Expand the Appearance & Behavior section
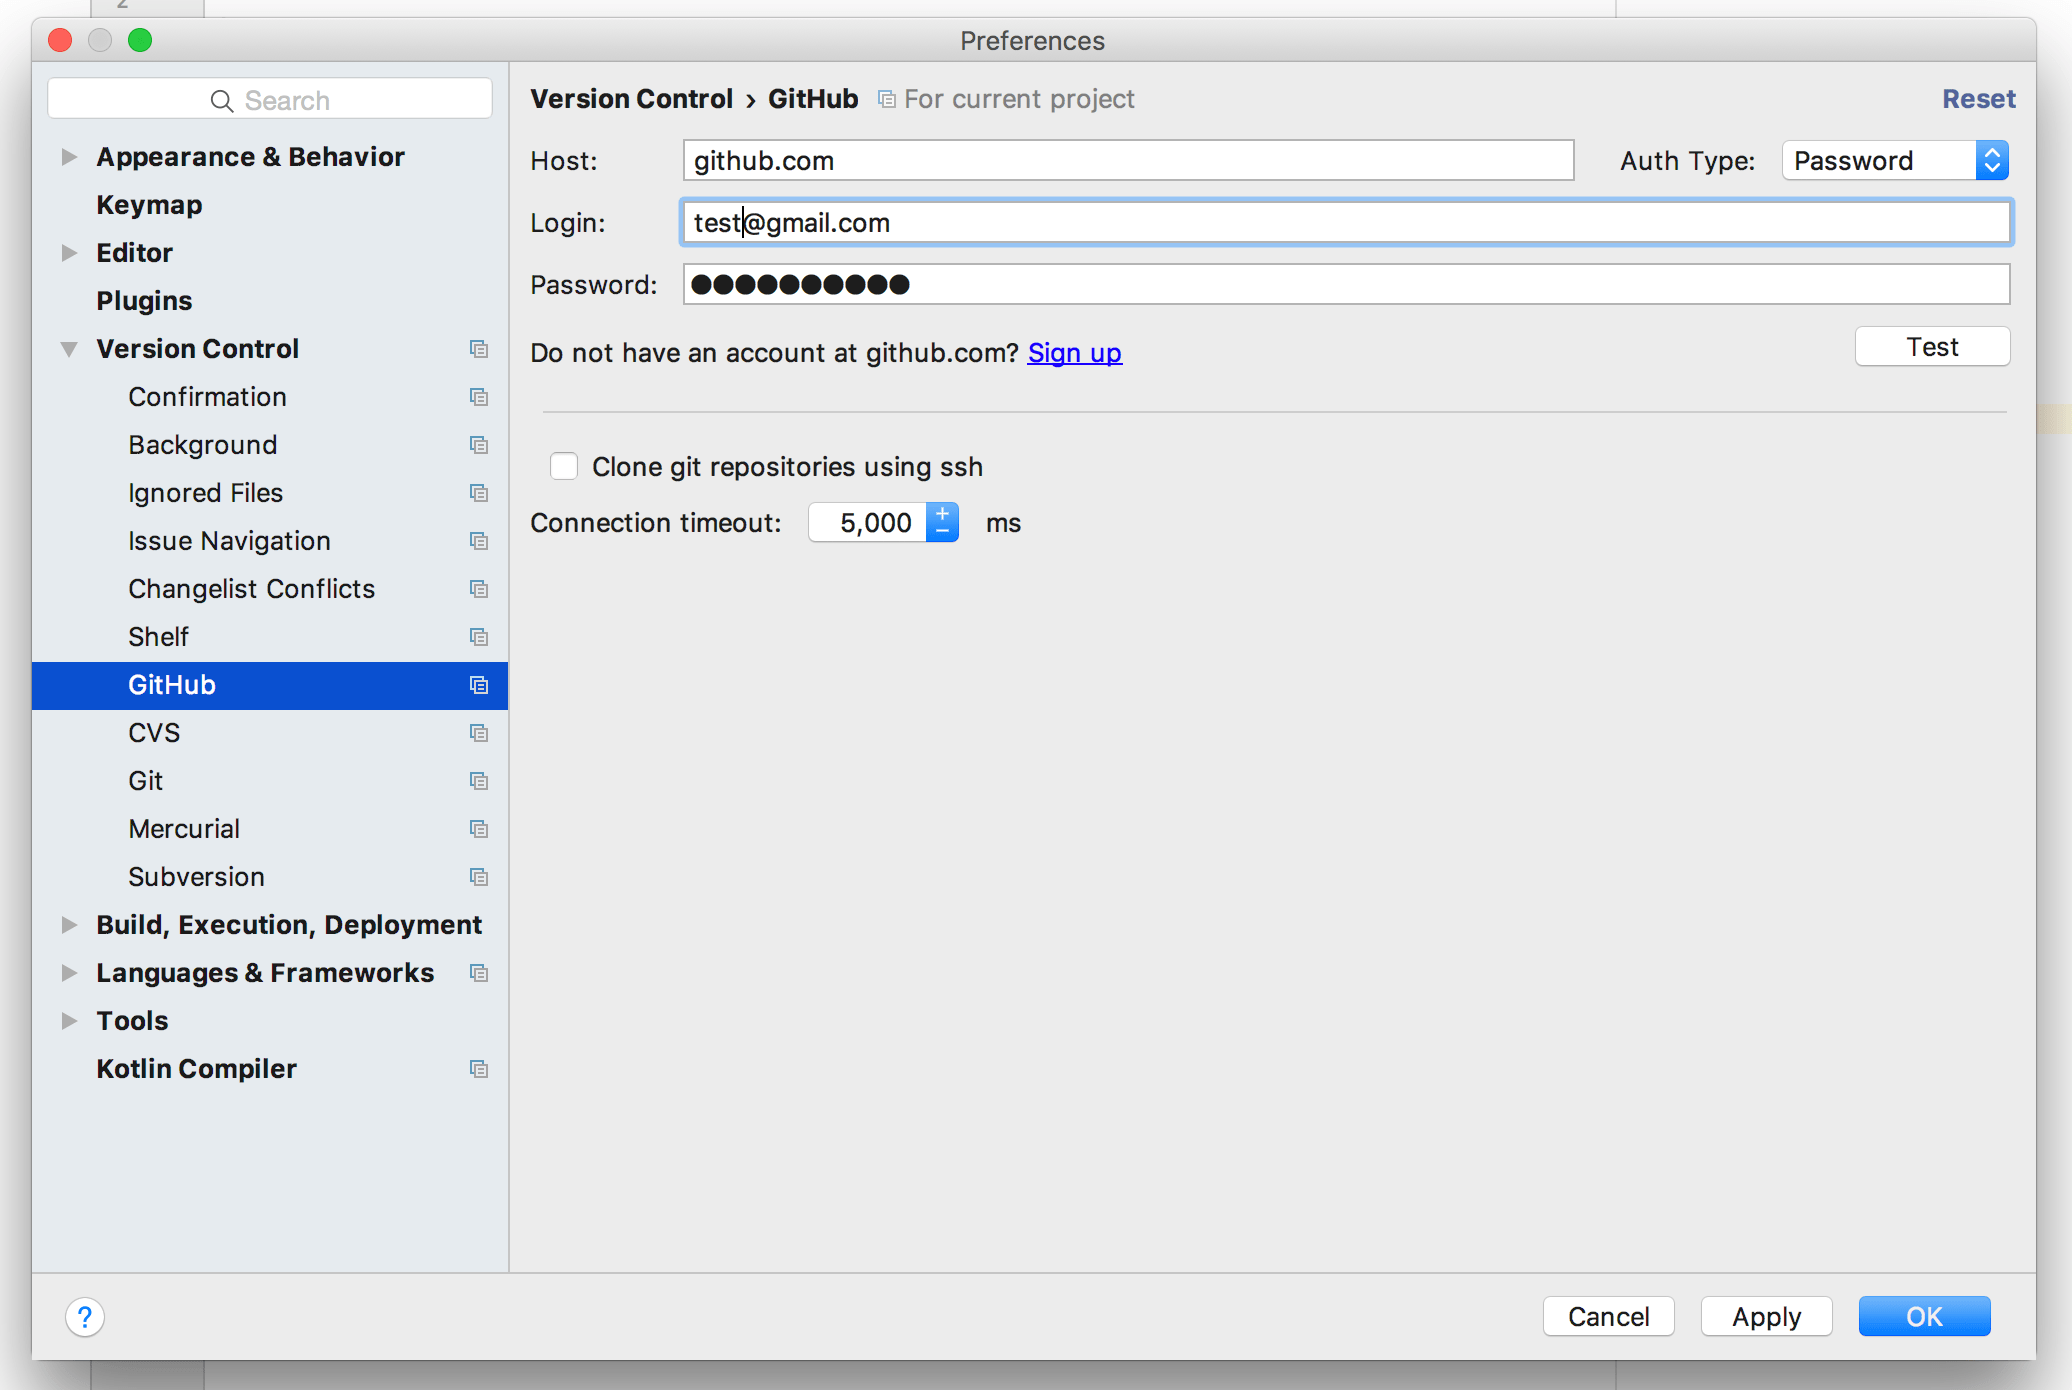This screenshot has width=2072, height=1390. pos(68,156)
